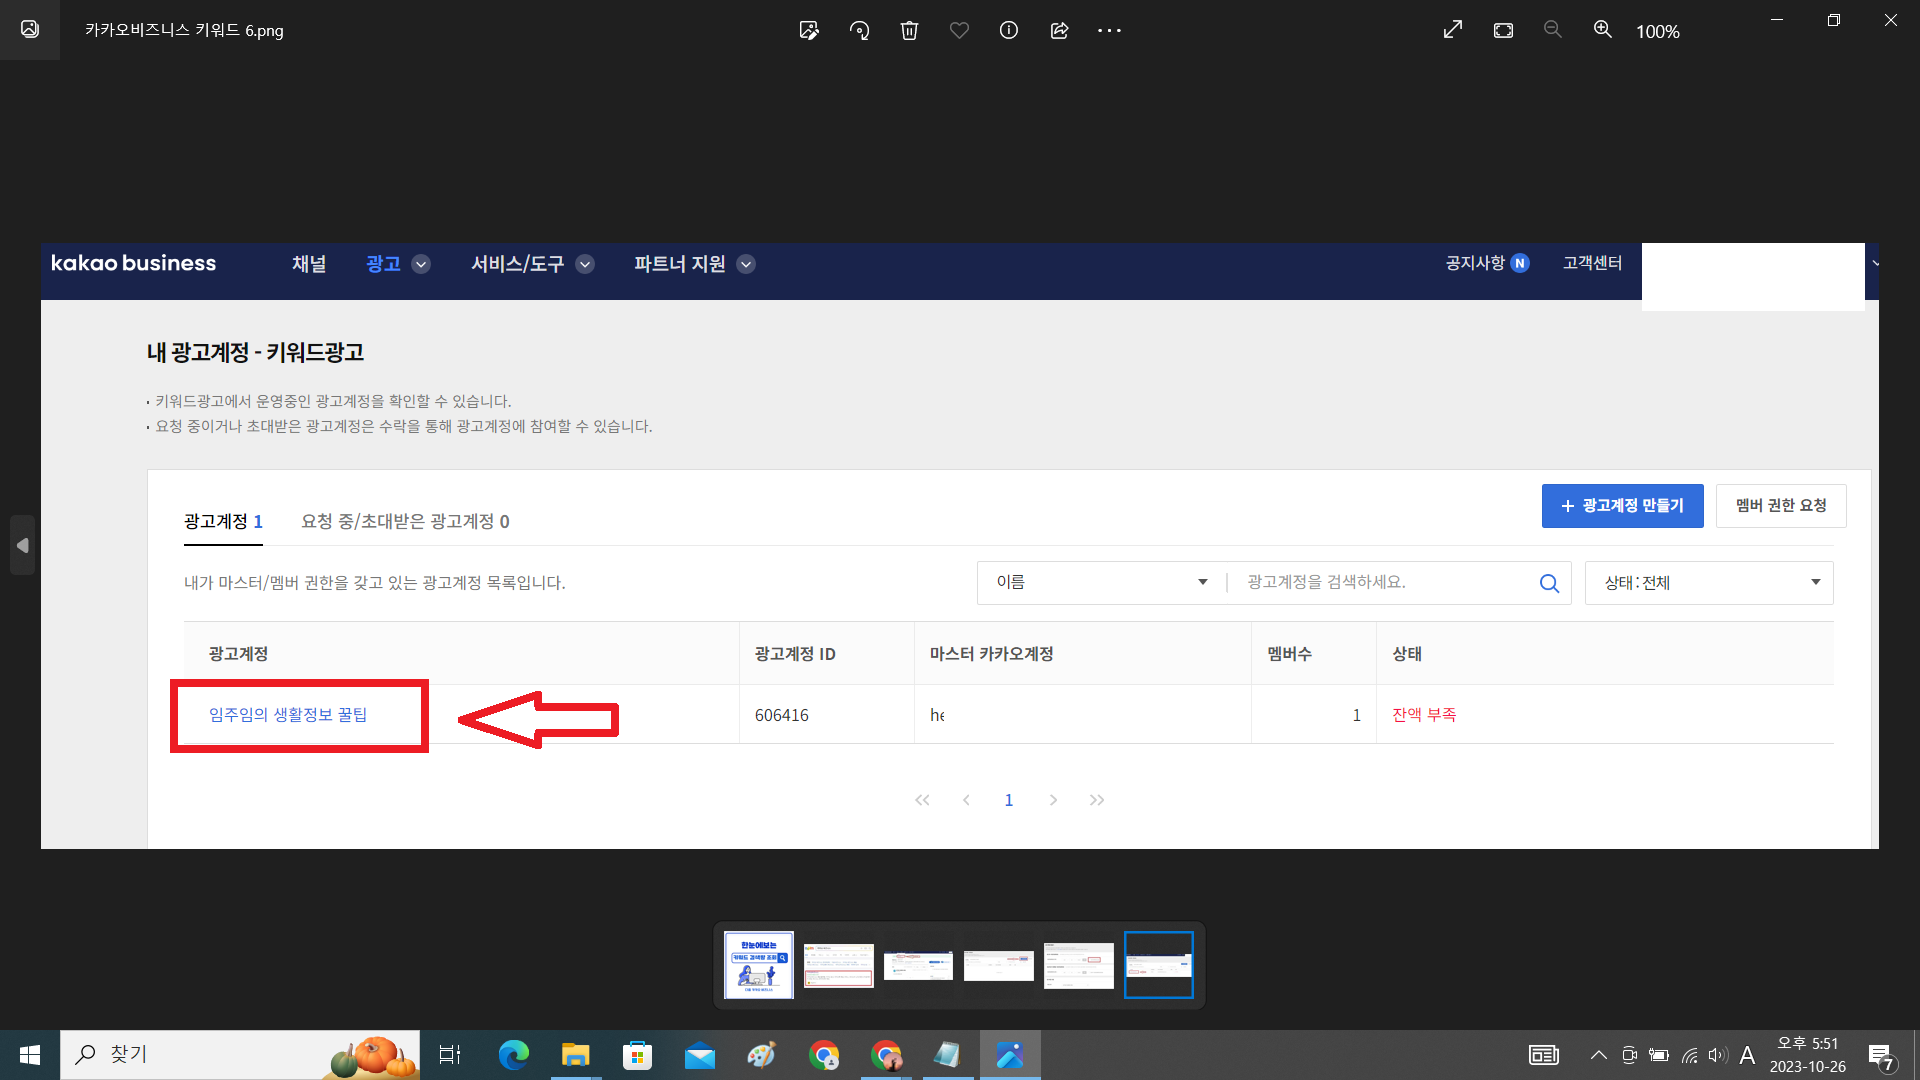Expand the 광고 navigation dropdown
1920x1080 pixels.
(x=420, y=264)
